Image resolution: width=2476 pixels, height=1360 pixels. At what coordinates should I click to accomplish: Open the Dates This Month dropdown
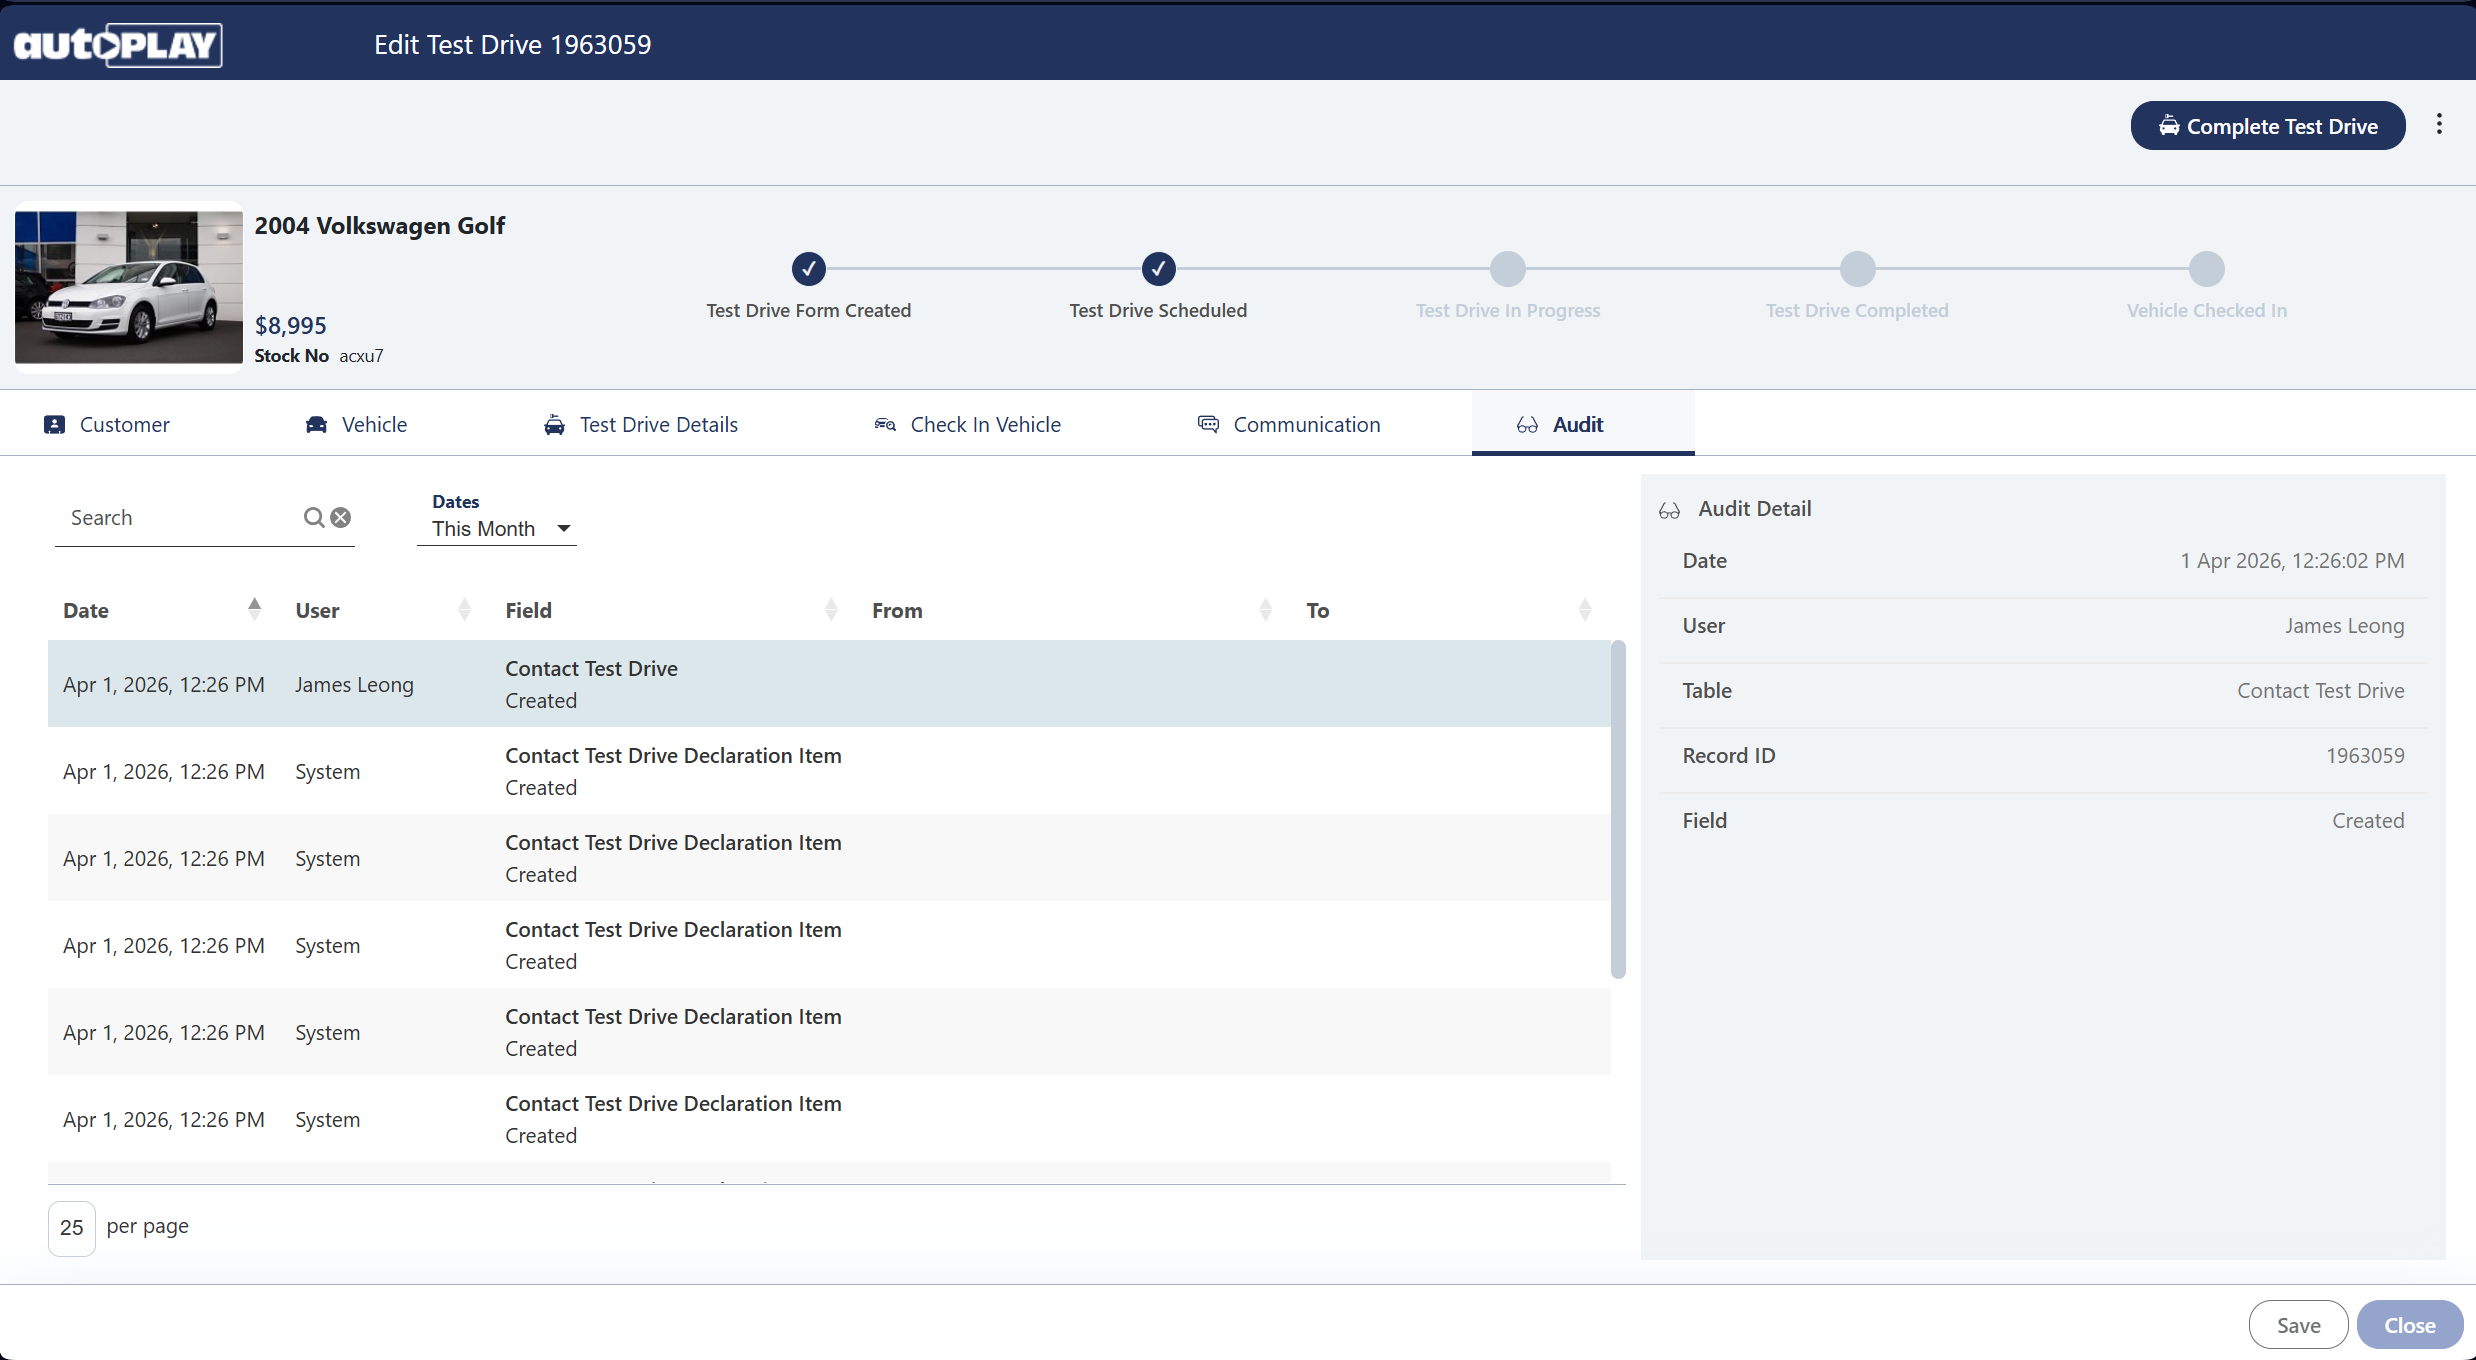tap(498, 528)
